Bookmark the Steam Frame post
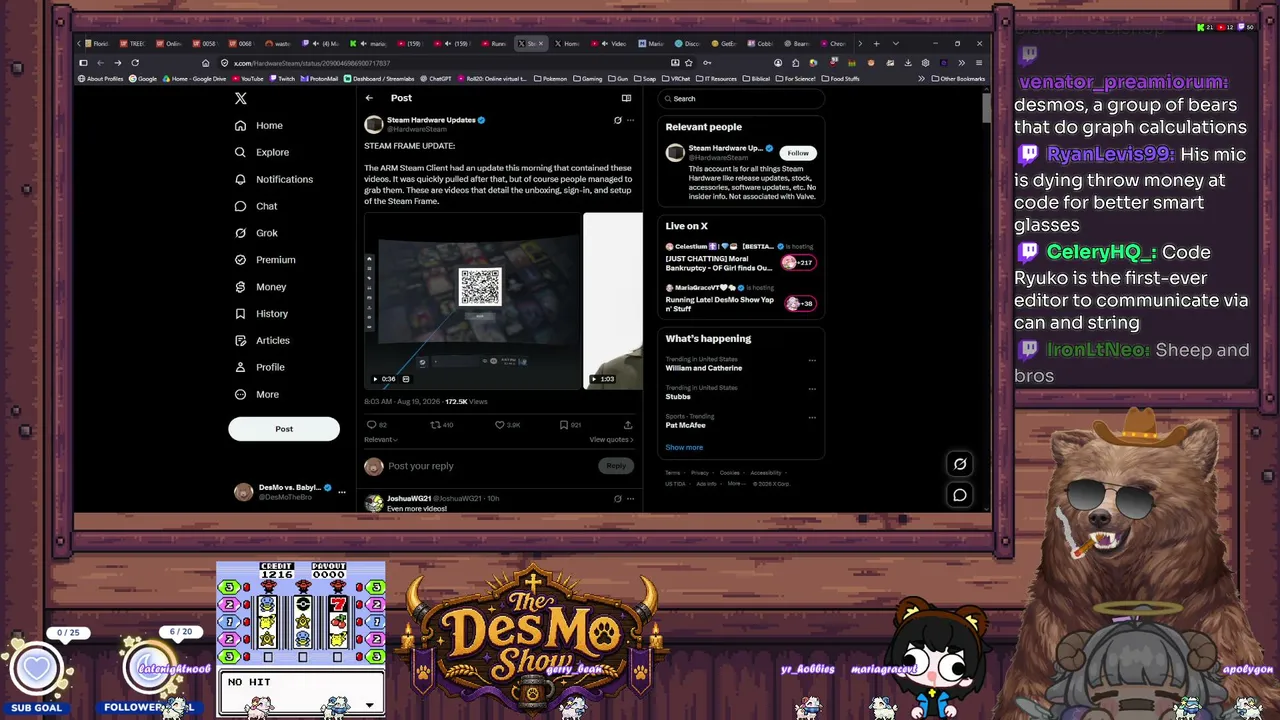Screen dimensions: 1280x720 pyautogui.click(x=570, y=425)
